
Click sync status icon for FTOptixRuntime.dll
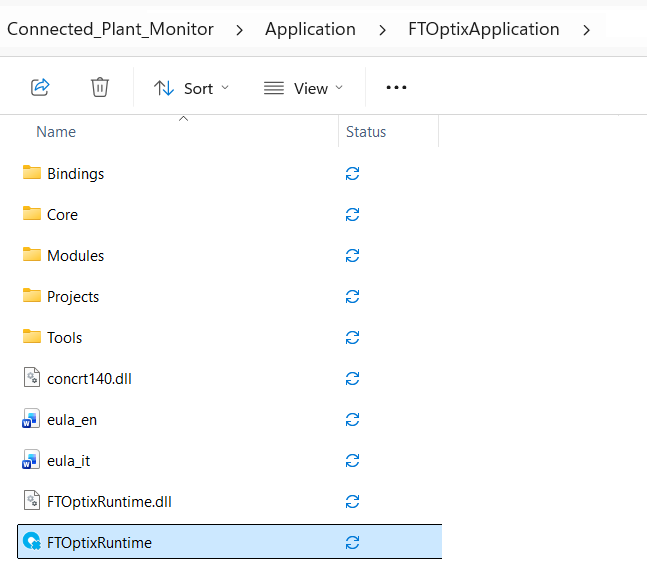(x=352, y=502)
